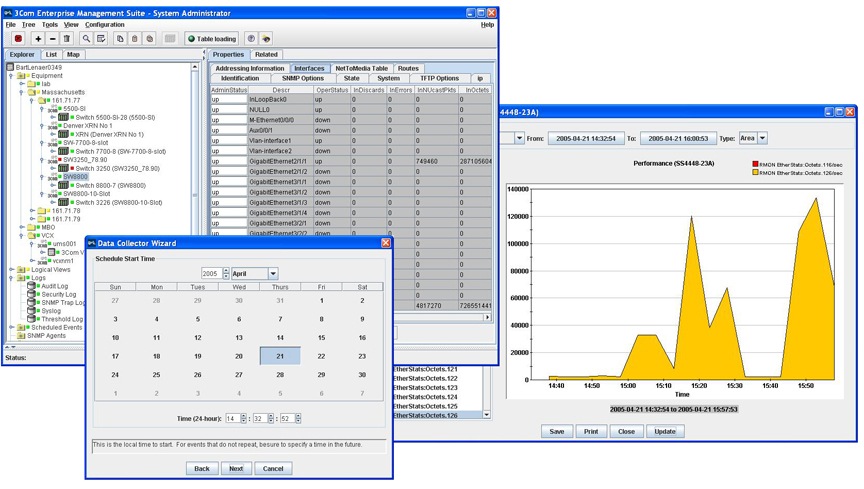The image size is (864, 489).
Task: Click the From date field in Performance window
Action: 586,138
